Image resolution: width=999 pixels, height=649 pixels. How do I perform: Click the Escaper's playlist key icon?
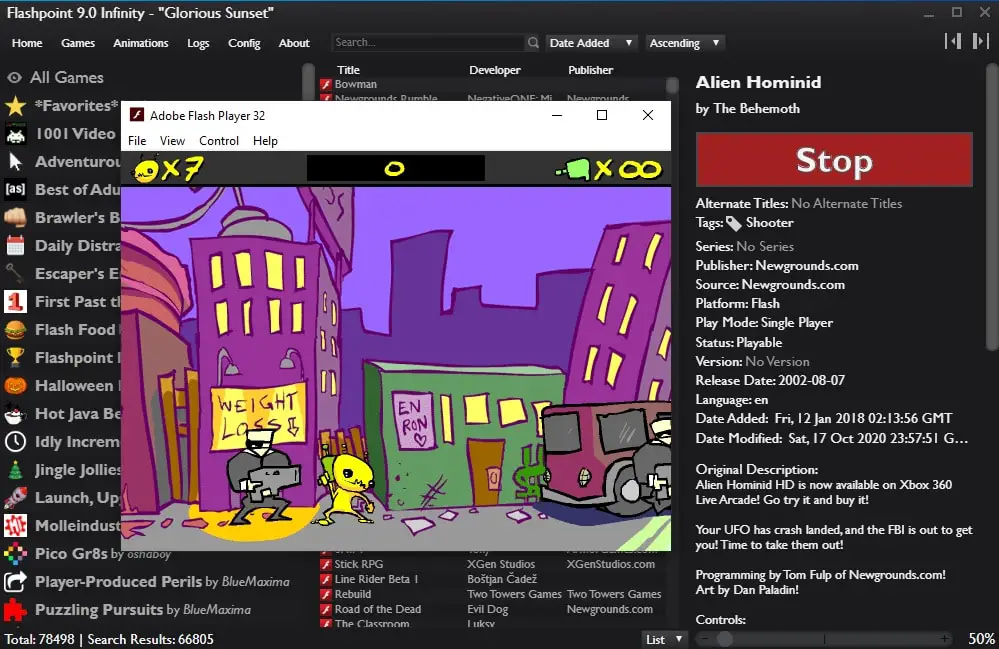point(15,273)
